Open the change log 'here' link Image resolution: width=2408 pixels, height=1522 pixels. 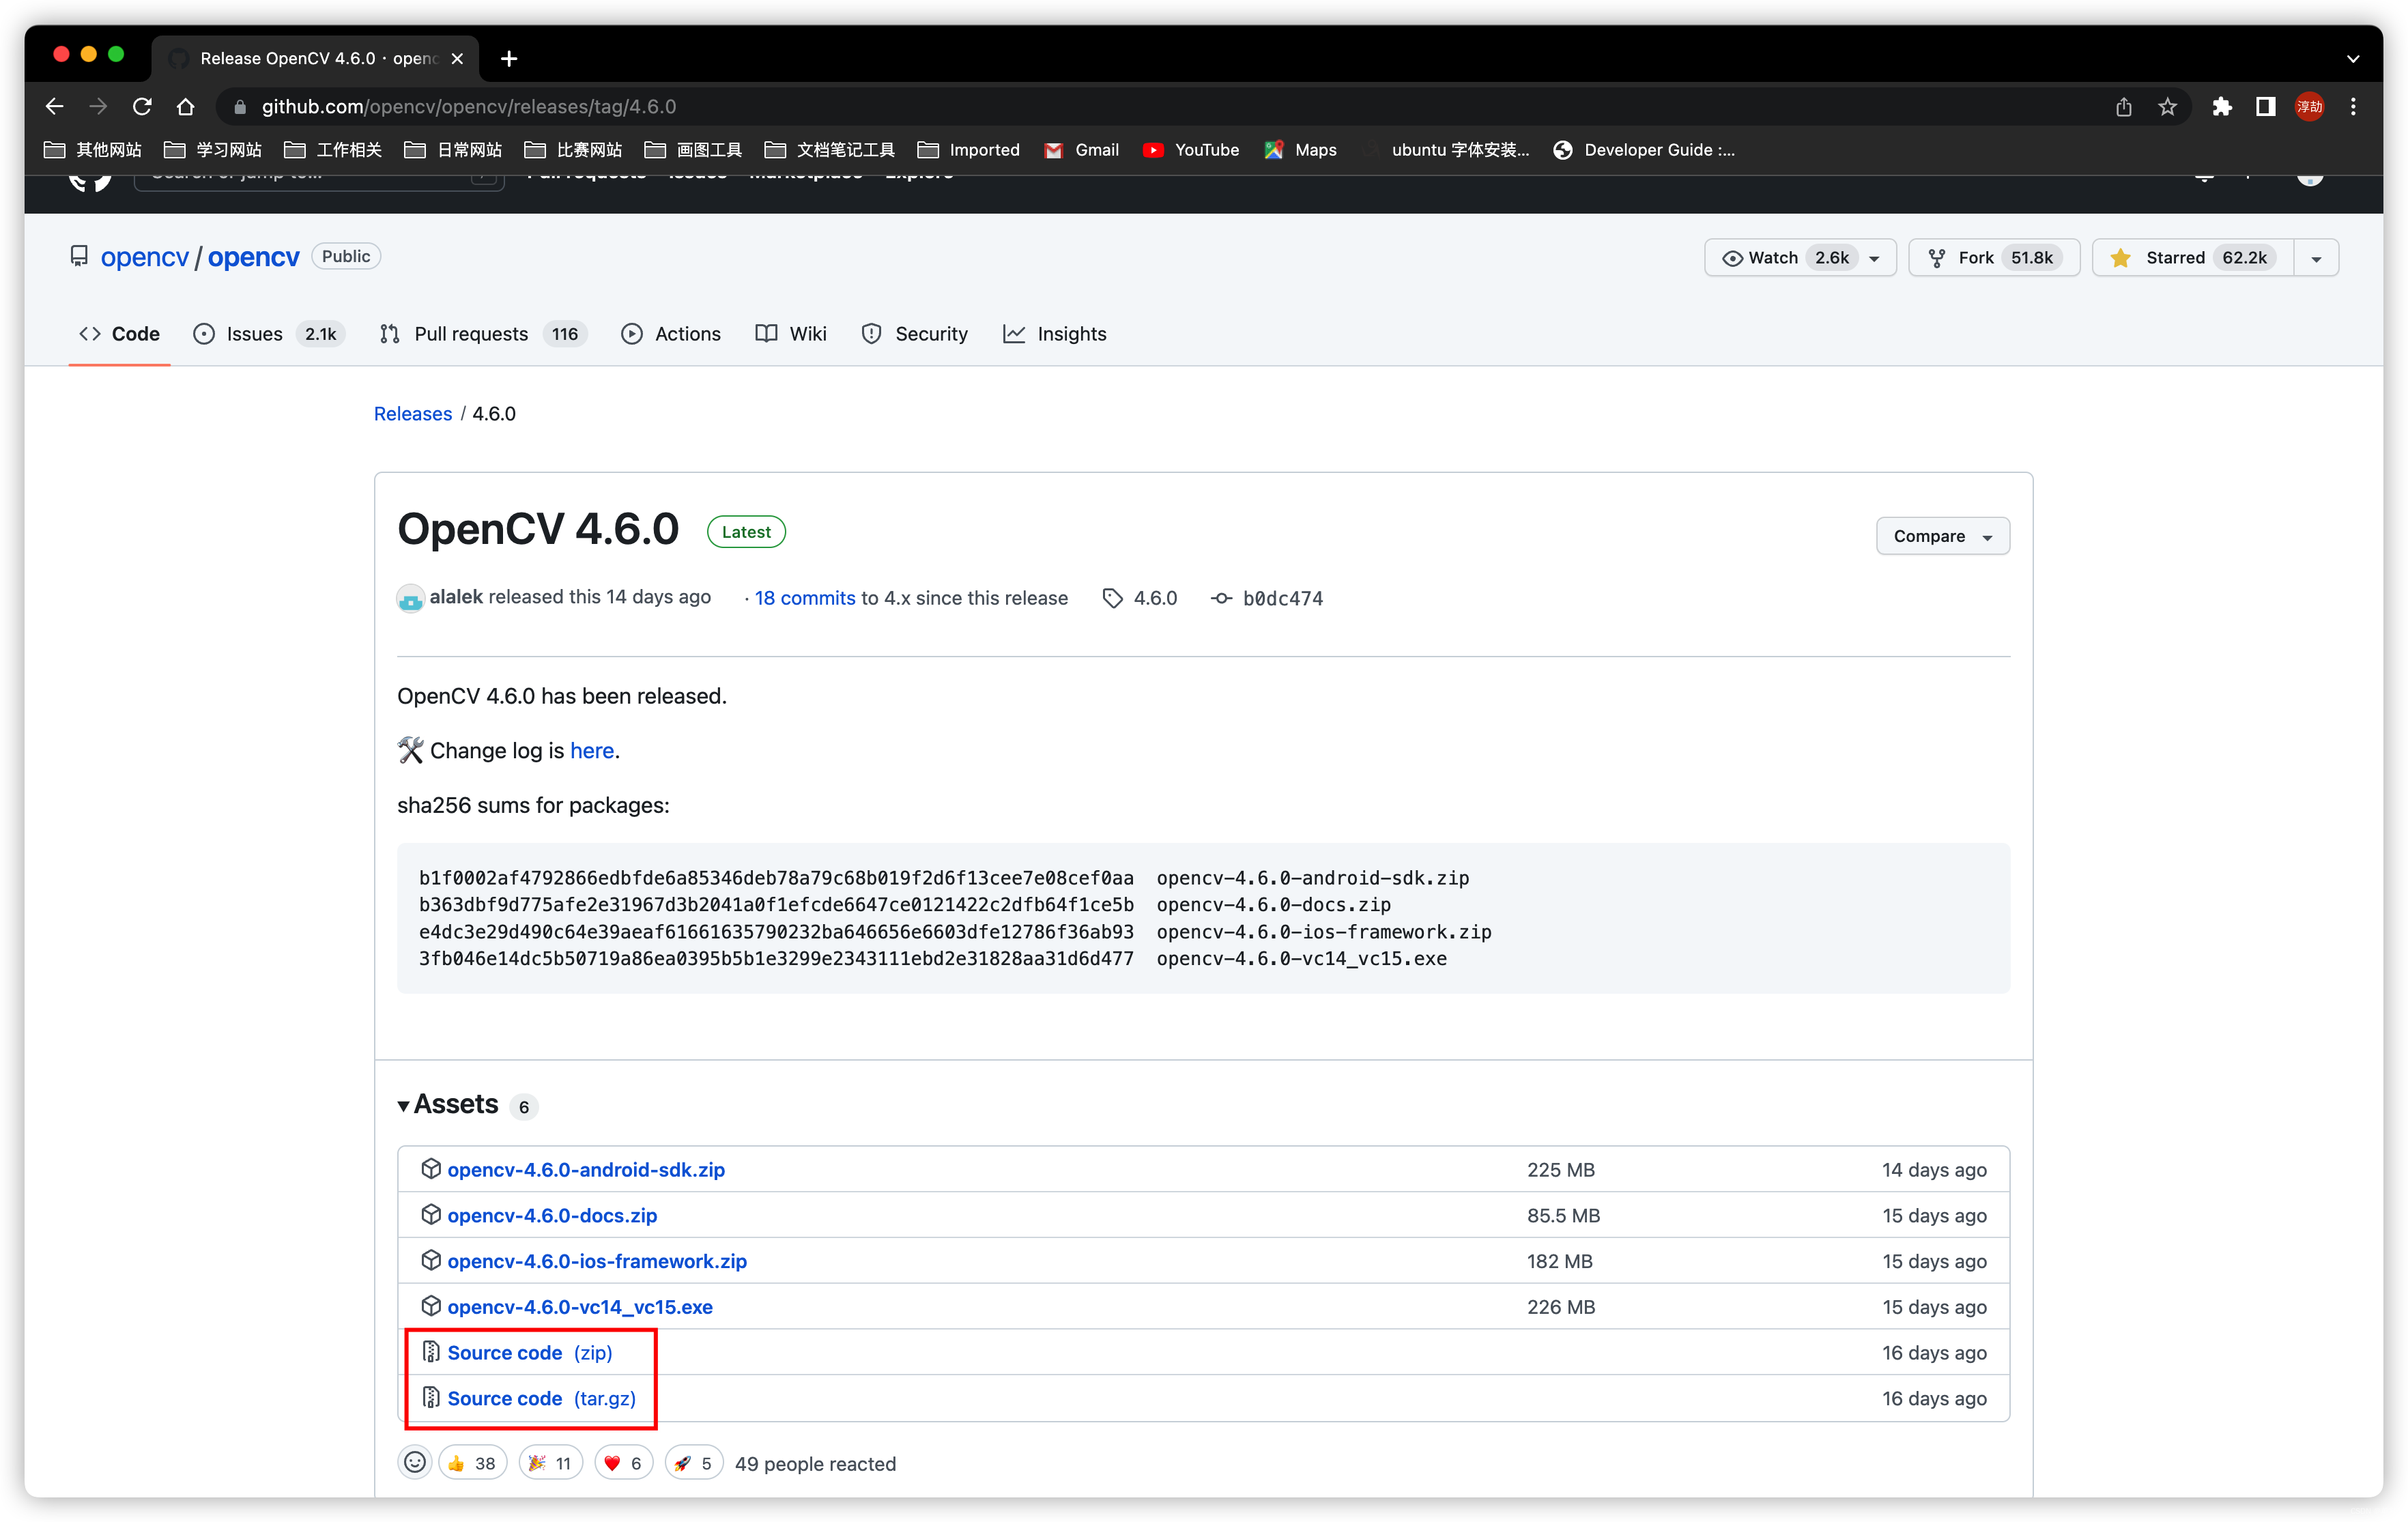pyautogui.click(x=592, y=750)
